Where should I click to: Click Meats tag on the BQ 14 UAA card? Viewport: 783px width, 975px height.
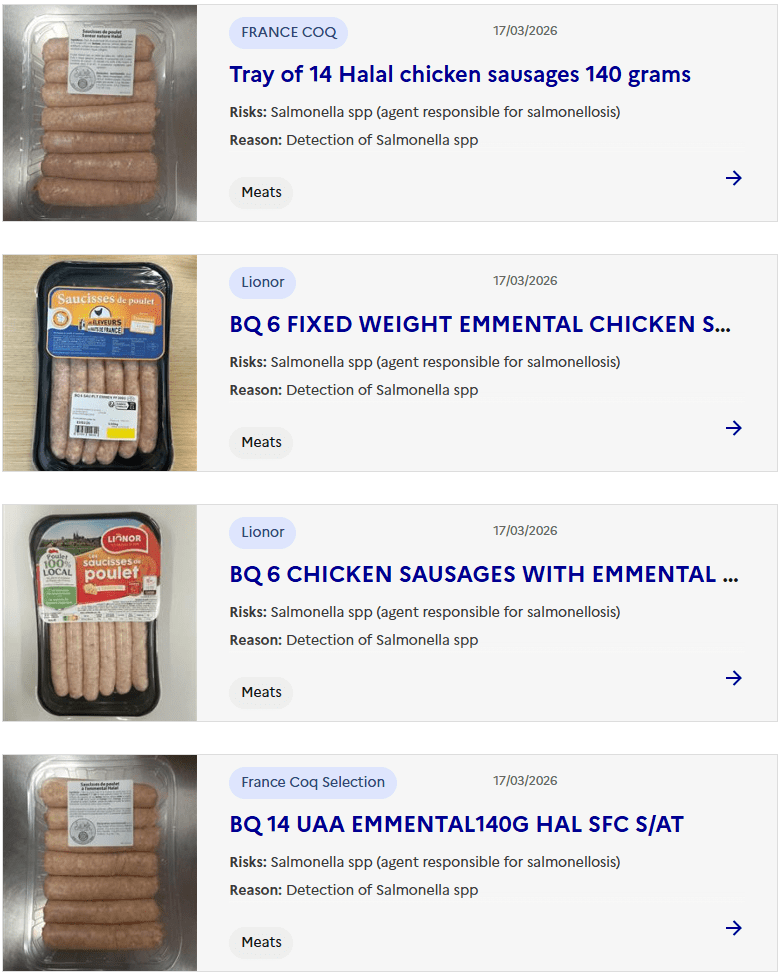point(261,942)
